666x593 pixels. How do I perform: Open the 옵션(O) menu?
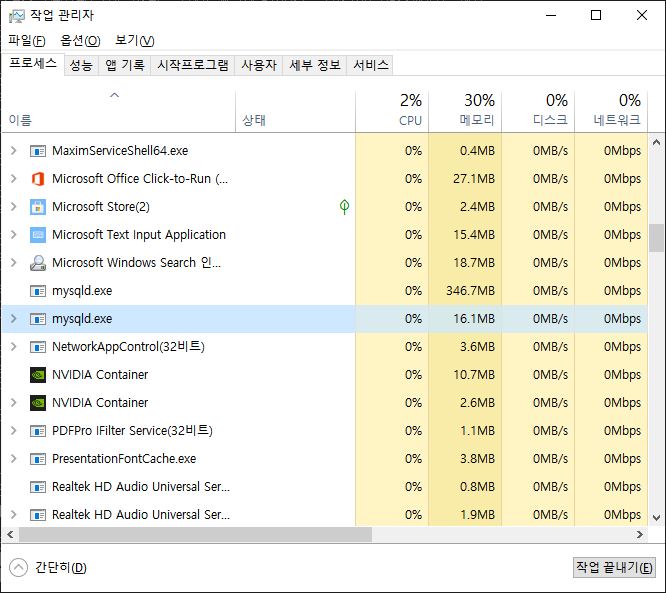(80, 40)
